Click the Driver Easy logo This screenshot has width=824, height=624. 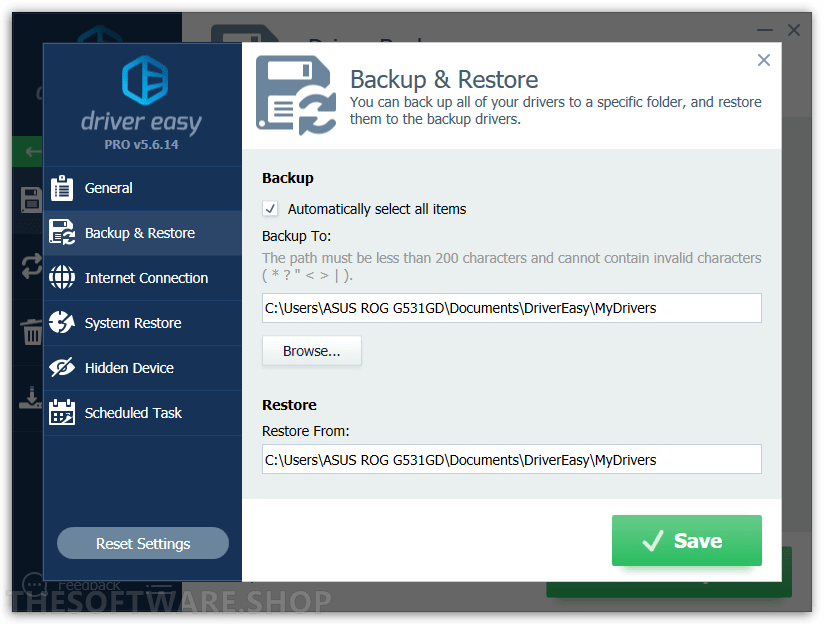tap(145, 80)
